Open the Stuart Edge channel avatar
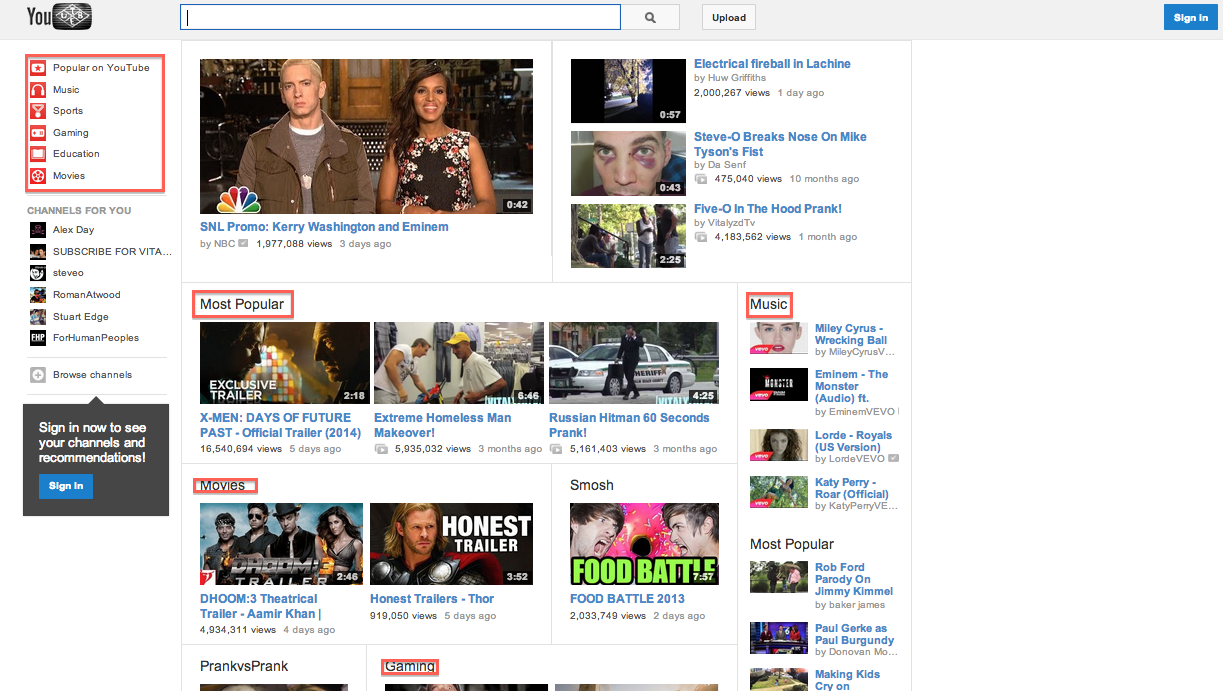This screenshot has width=1223, height=691. point(37,317)
